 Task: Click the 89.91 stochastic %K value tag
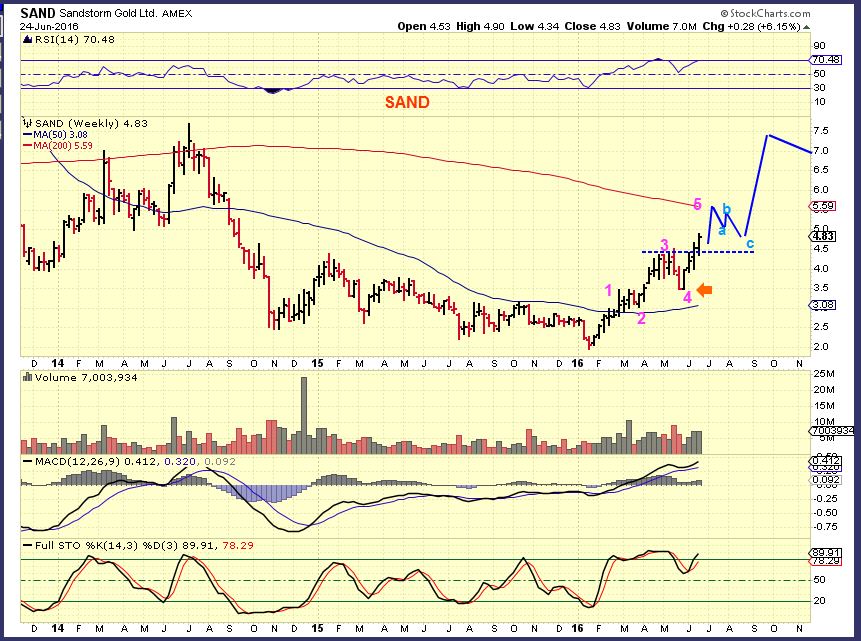826,553
